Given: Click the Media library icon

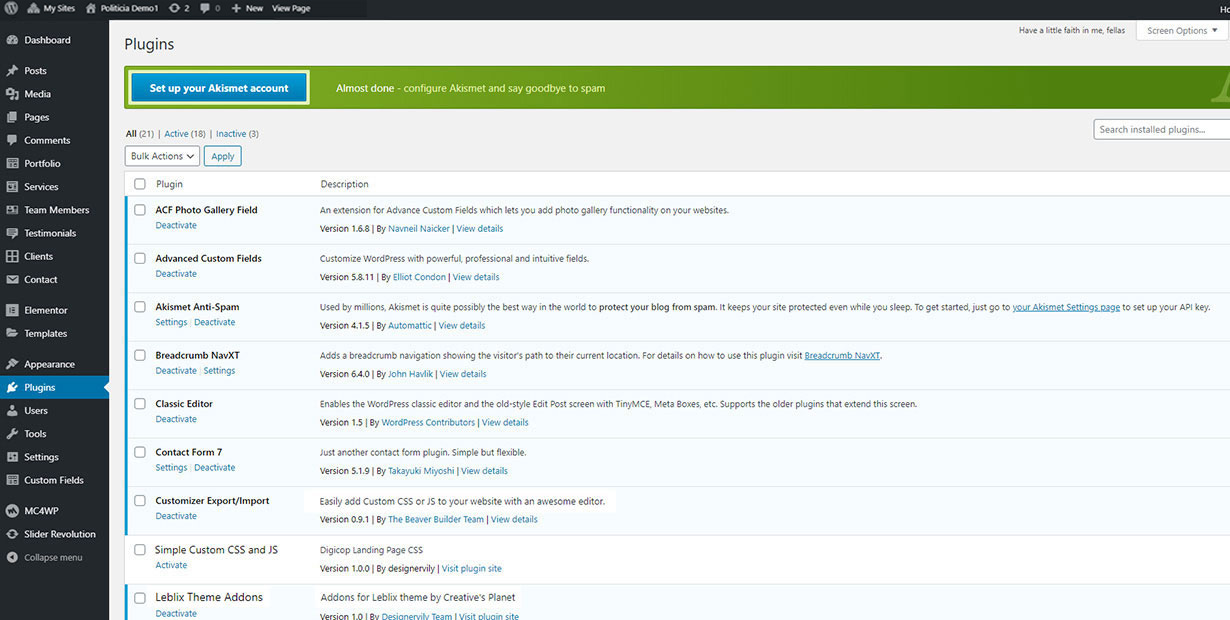Looking at the screenshot, I should (12, 94).
